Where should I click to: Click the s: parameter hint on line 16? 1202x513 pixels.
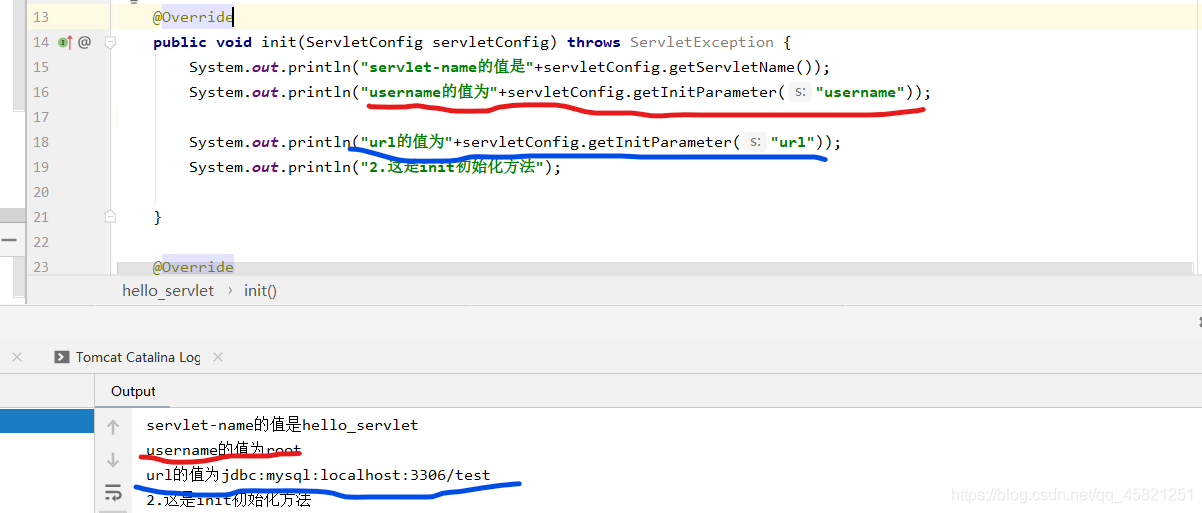pyautogui.click(x=800, y=92)
